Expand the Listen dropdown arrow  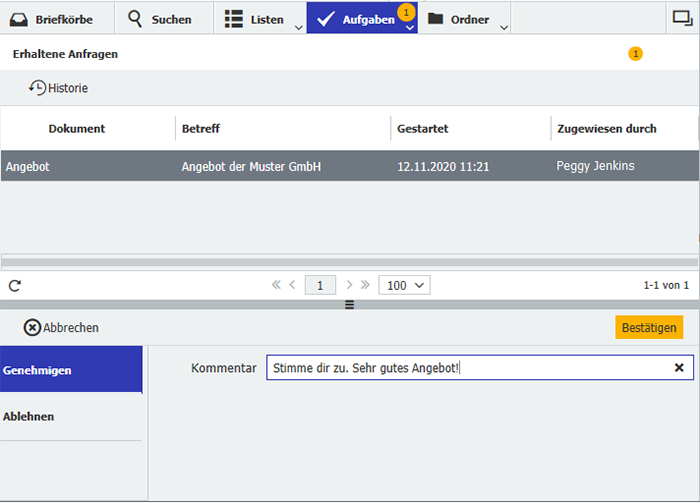(298, 27)
